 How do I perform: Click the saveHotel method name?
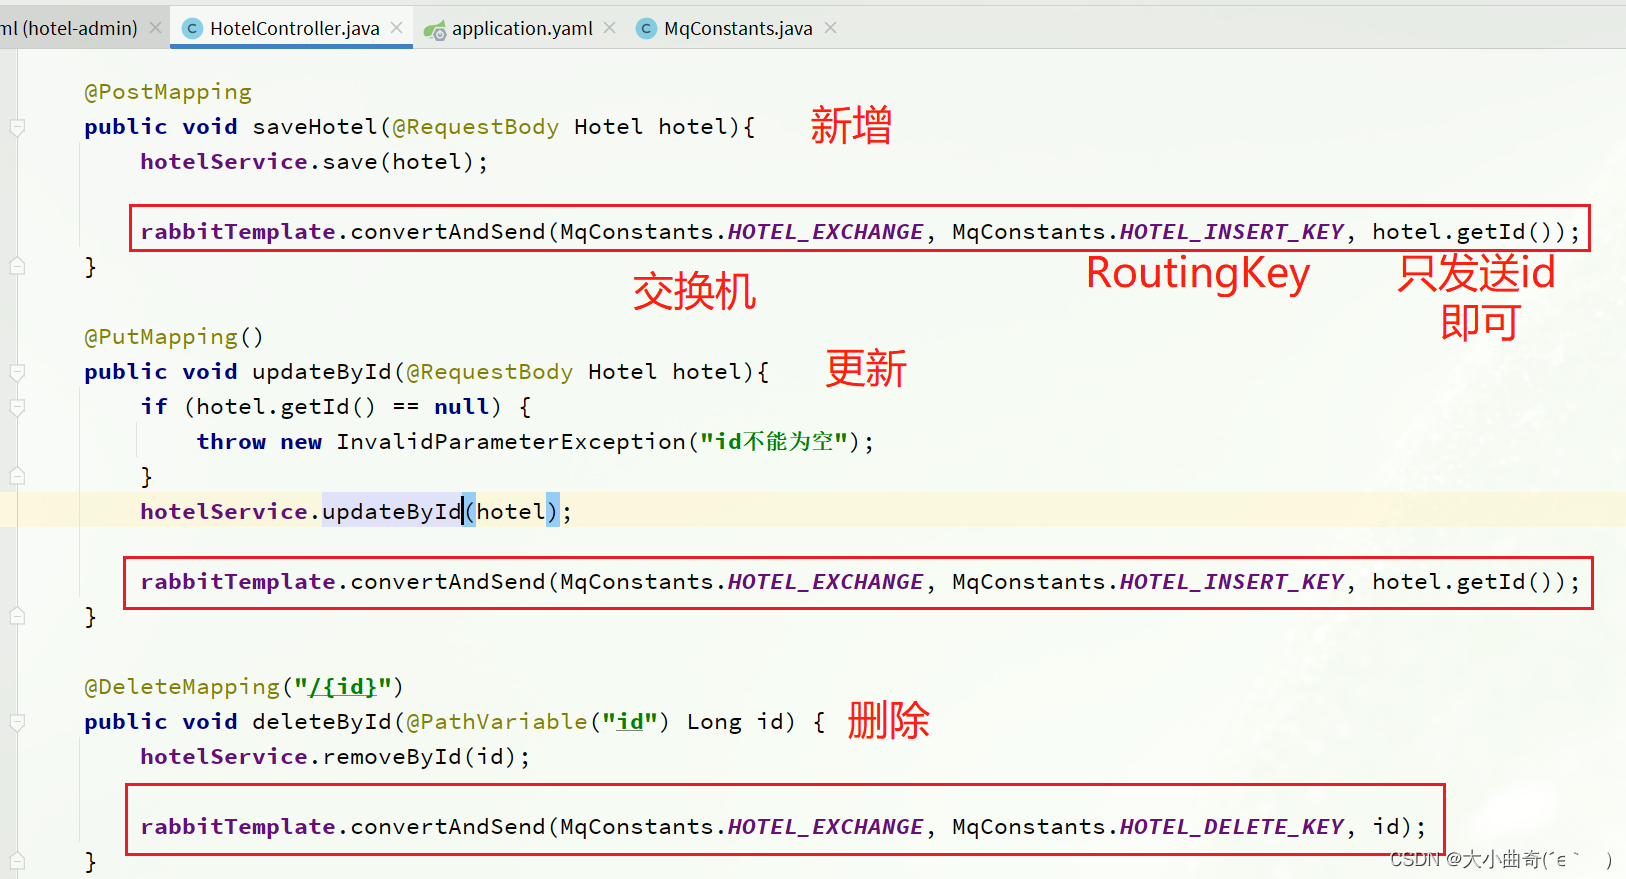point(315,127)
